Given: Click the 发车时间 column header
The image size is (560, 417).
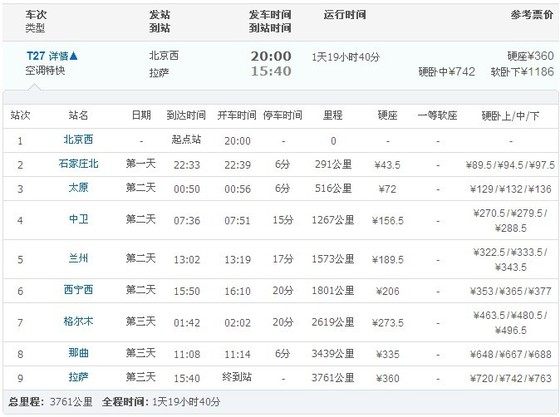Looking at the screenshot, I should click(x=270, y=15).
